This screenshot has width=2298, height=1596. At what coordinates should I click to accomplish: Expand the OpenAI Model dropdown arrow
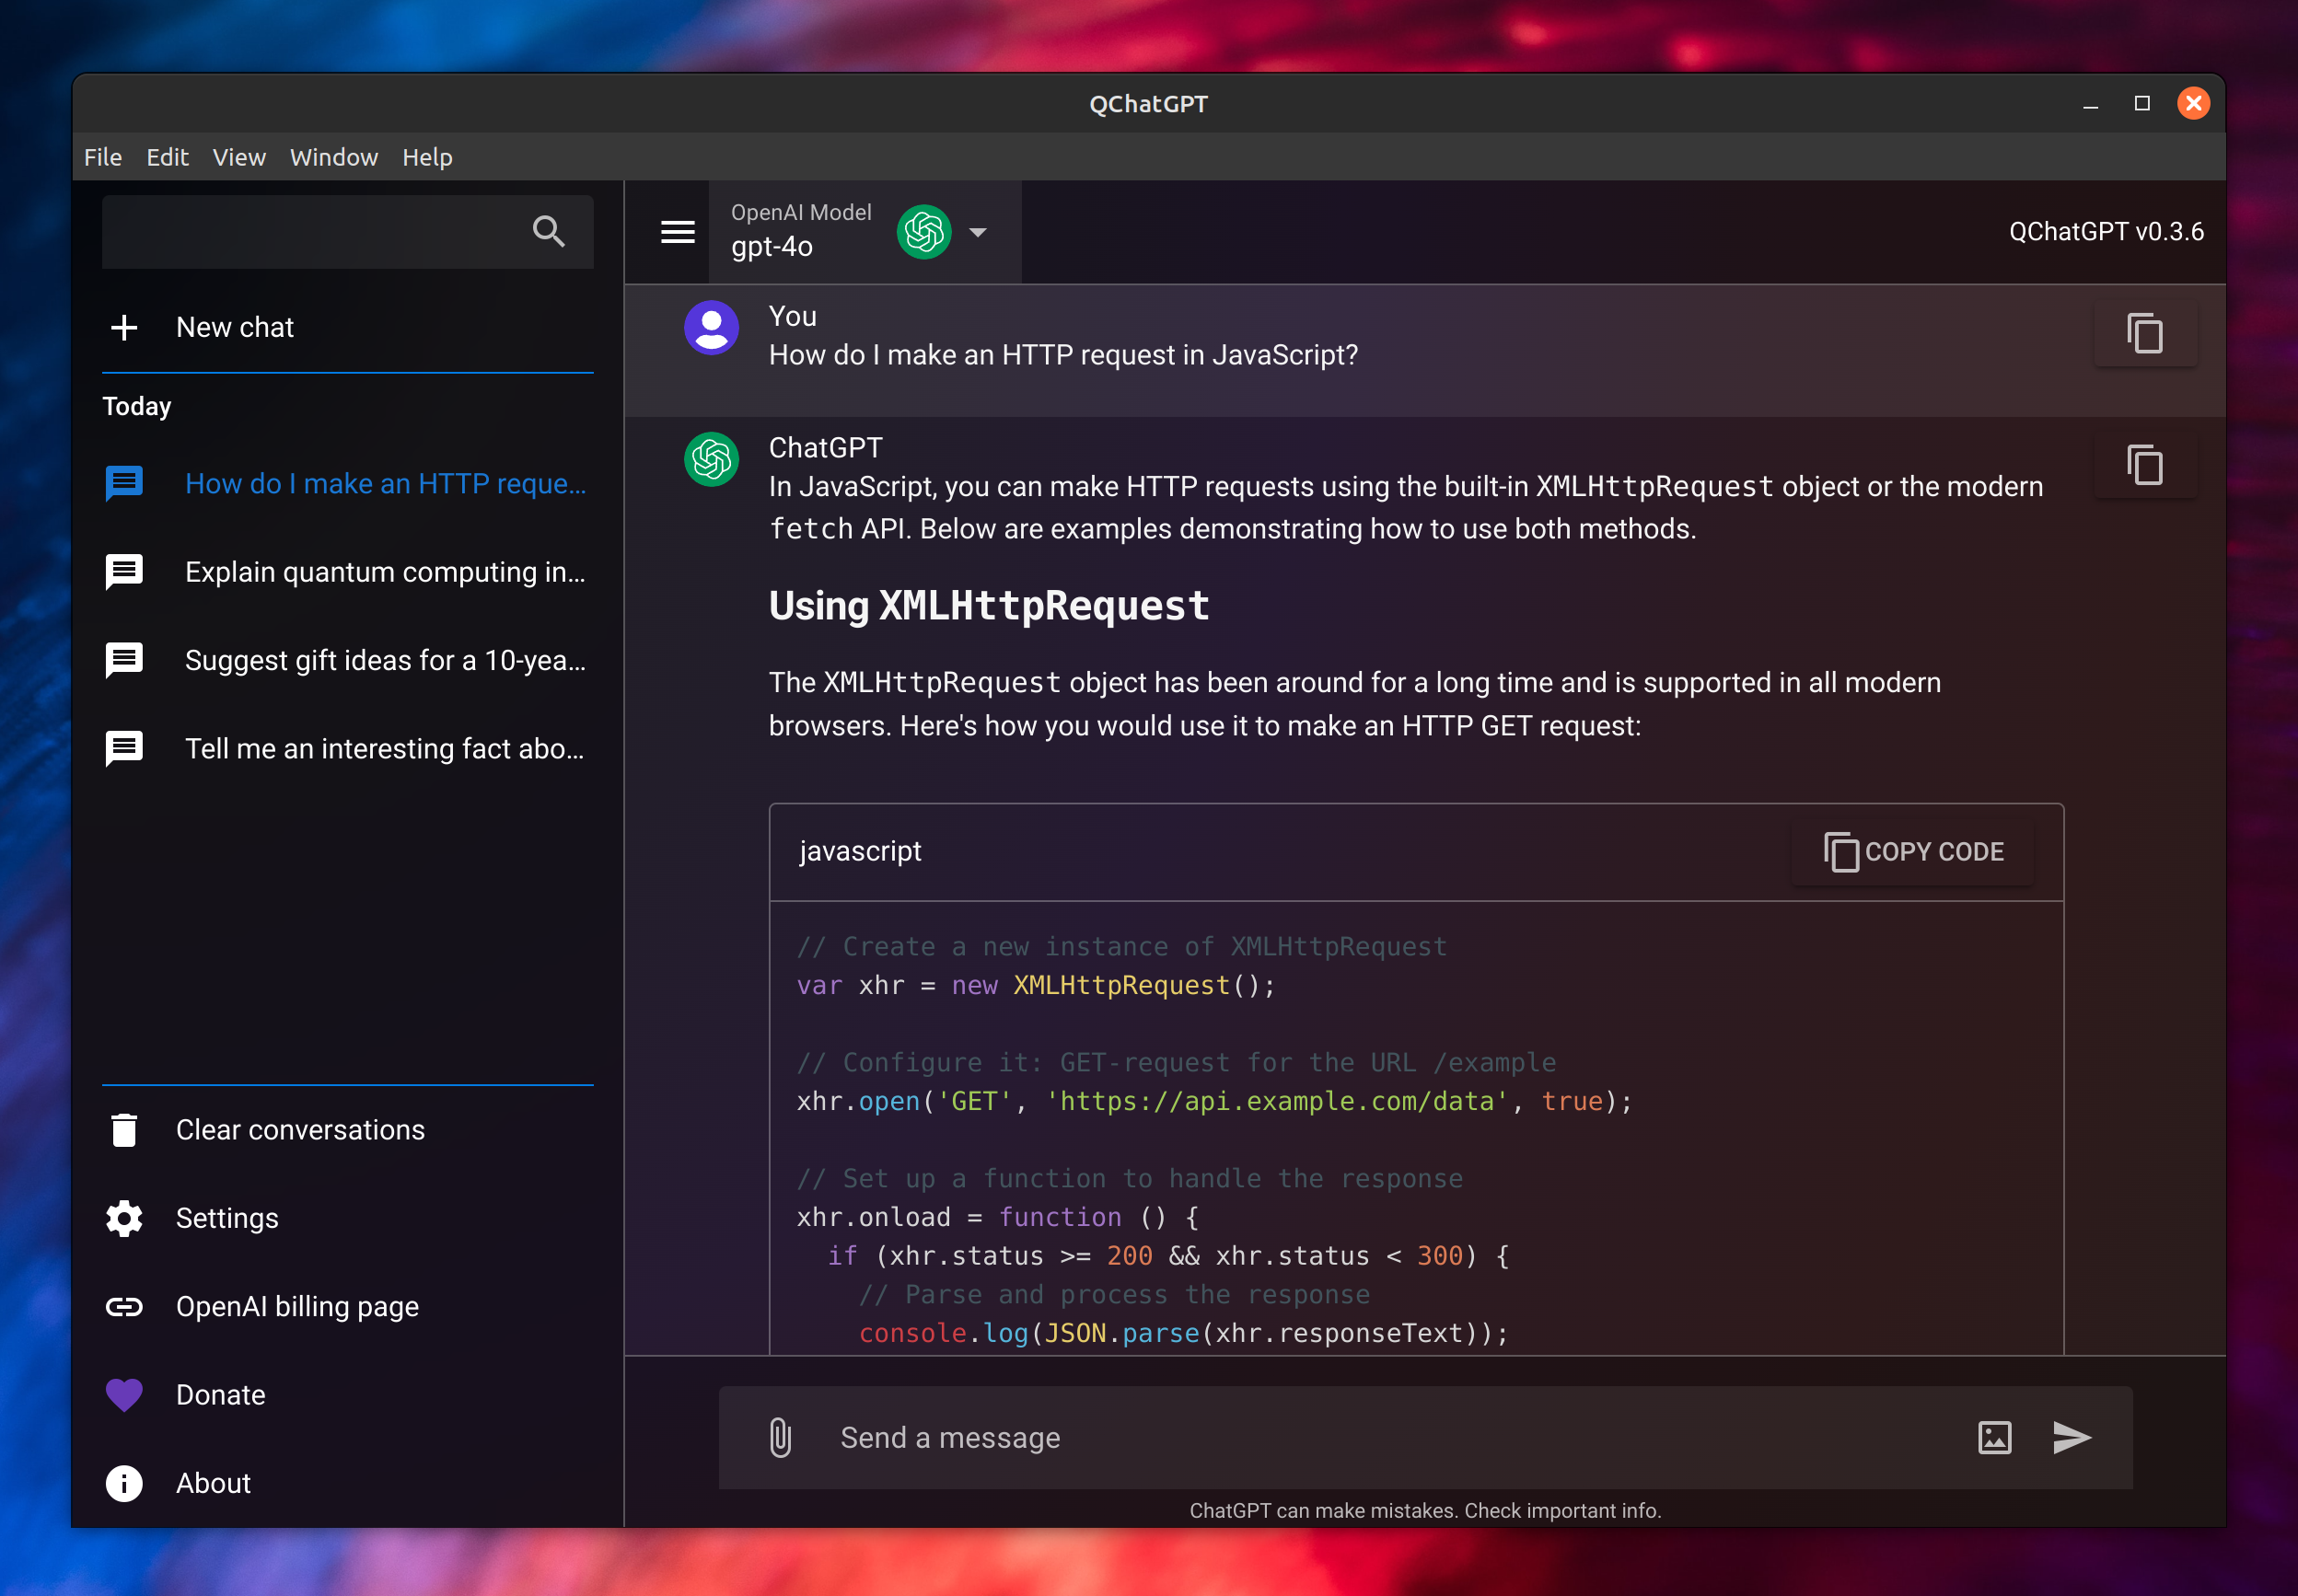978,232
